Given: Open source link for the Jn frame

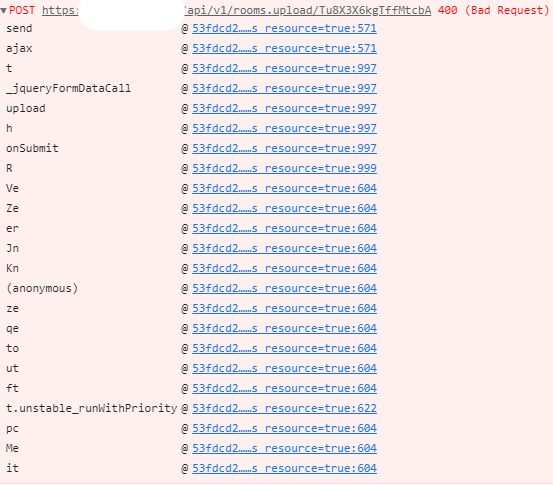Looking at the screenshot, I should point(284,248).
